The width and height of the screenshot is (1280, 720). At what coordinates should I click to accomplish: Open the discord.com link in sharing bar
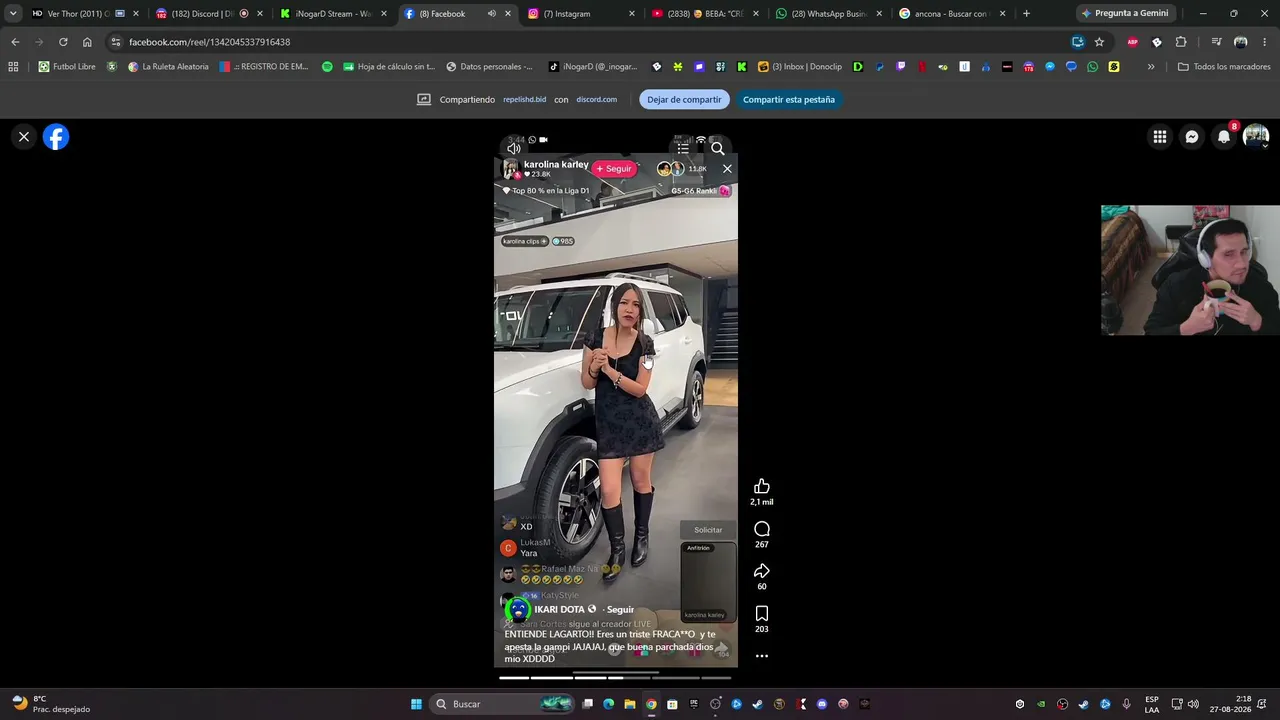point(596,100)
